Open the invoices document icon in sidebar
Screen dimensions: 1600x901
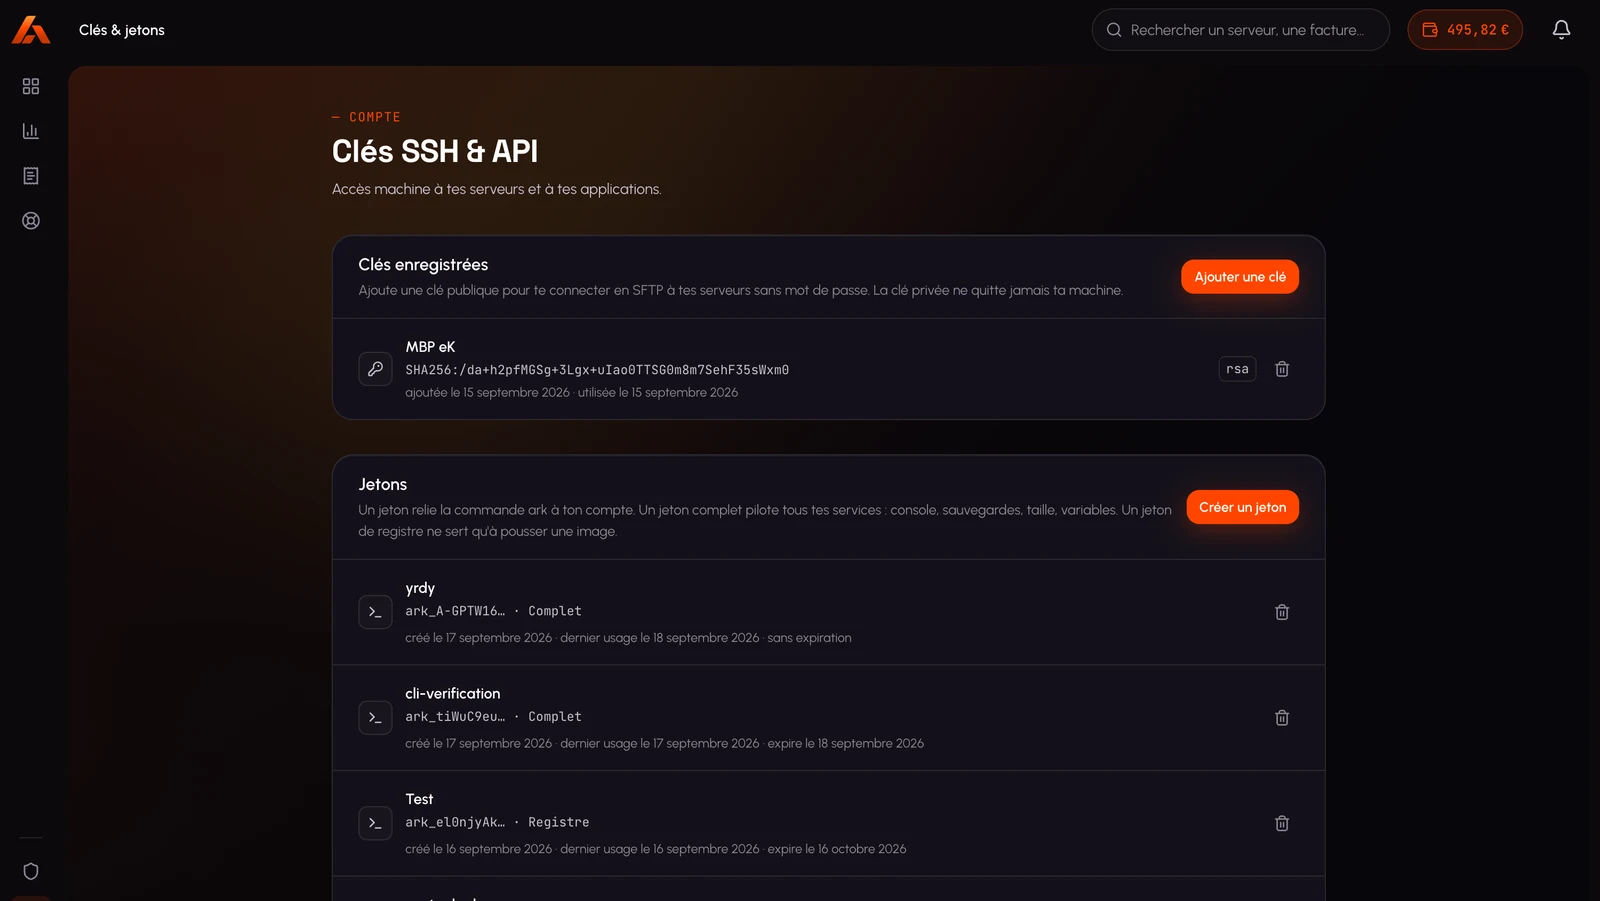coord(31,176)
